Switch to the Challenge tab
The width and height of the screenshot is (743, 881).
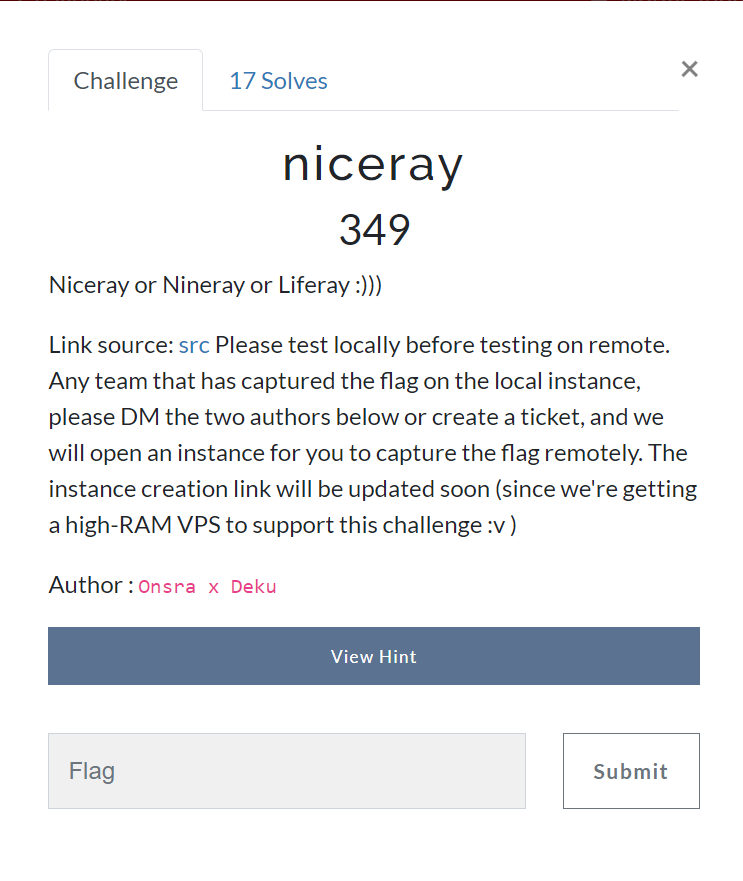pos(126,81)
